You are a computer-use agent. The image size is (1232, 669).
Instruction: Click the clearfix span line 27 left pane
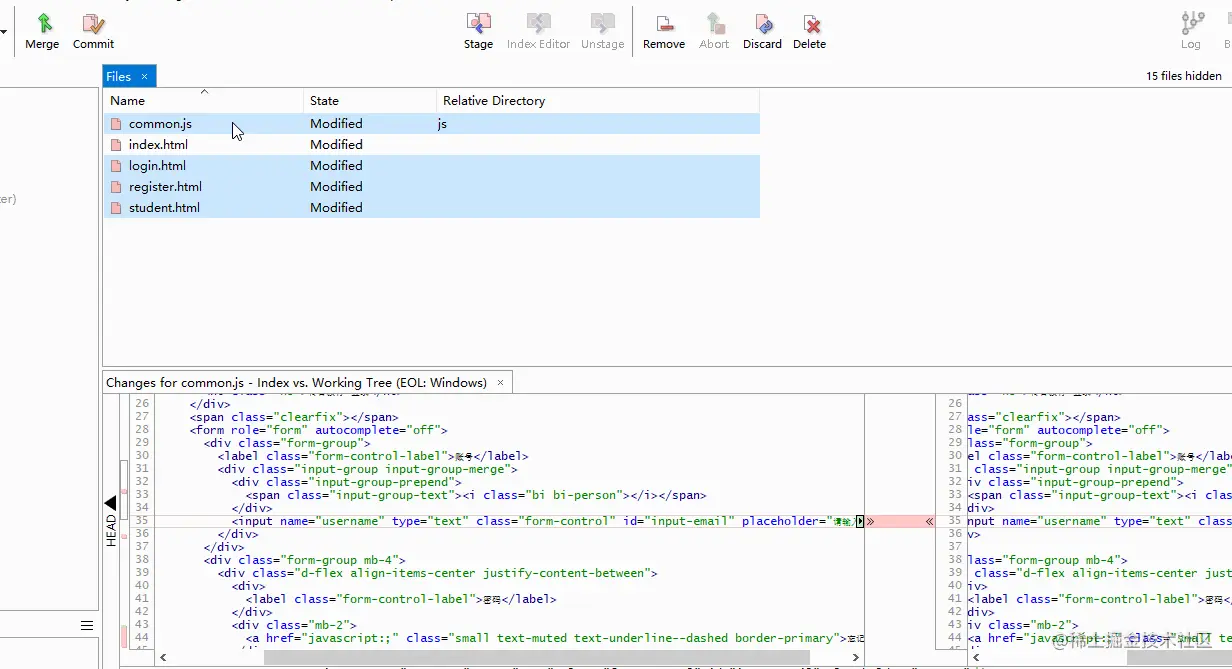point(294,417)
